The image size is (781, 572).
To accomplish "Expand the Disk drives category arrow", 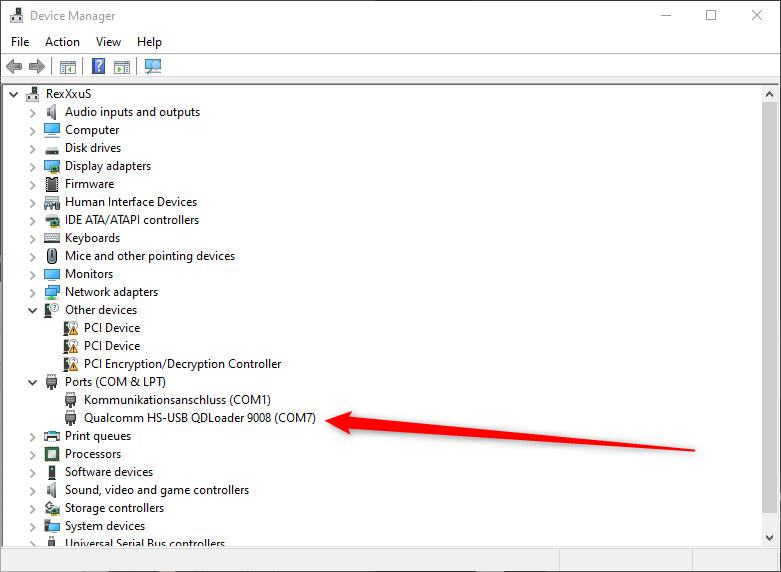I will point(33,148).
